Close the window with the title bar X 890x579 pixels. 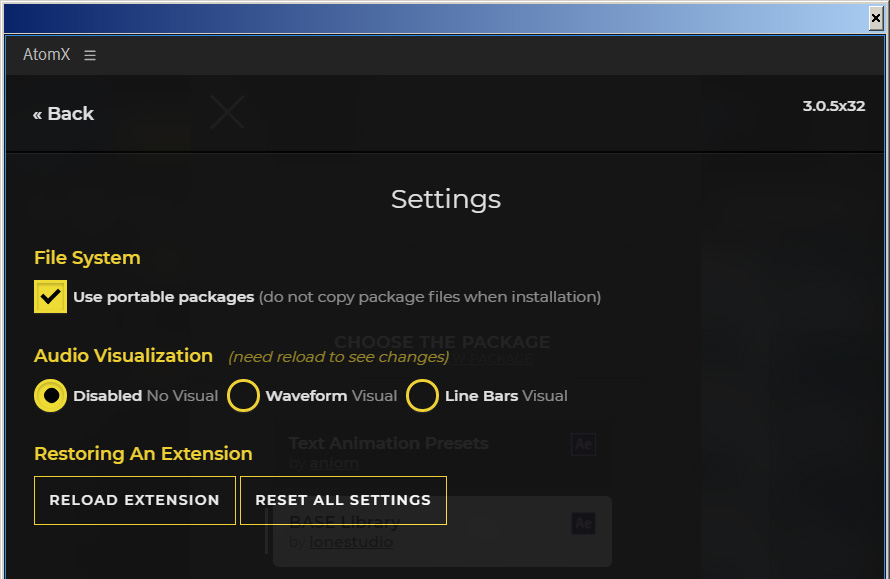coord(876,18)
